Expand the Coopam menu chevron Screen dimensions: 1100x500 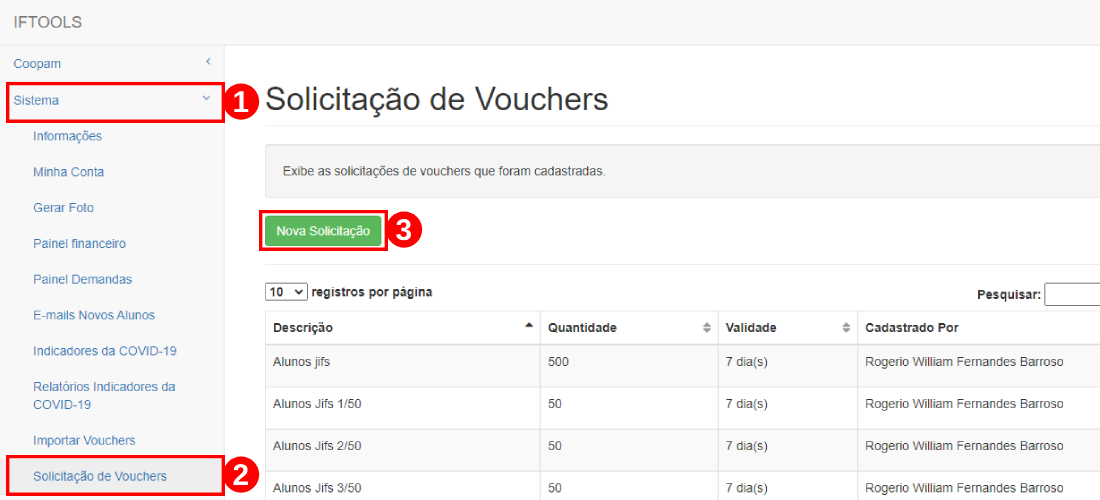coord(208,62)
